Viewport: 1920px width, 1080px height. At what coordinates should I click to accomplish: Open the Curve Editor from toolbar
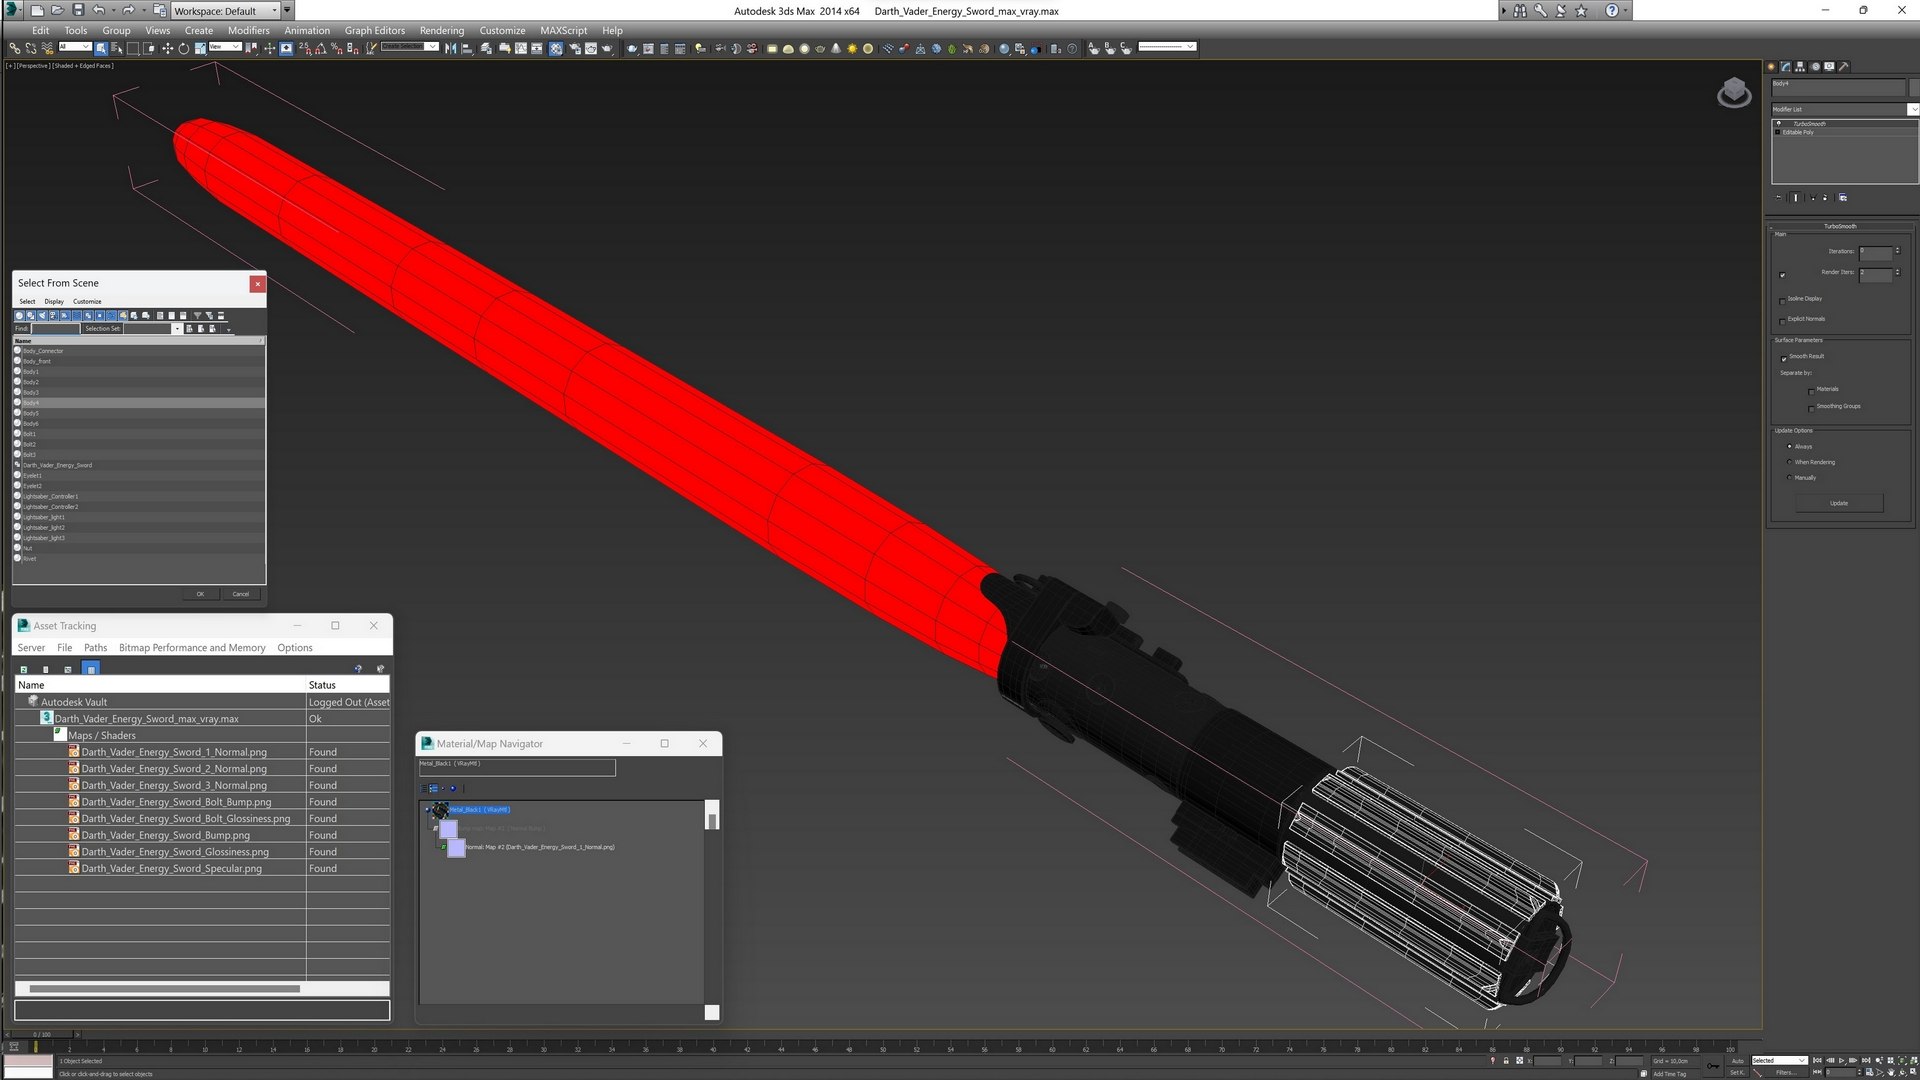(x=520, y=48)
